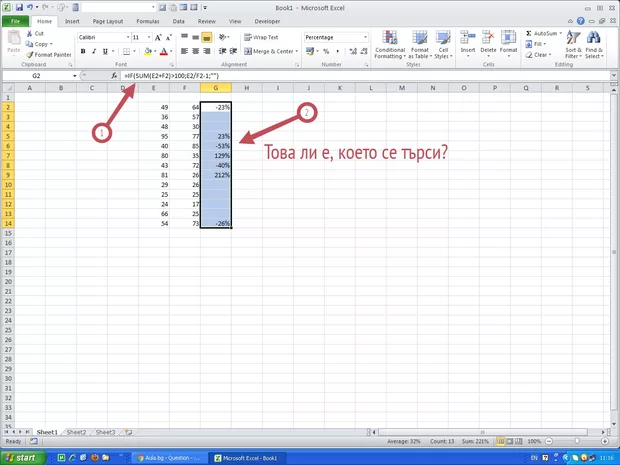Open Cell Styles gallery
This screenshot has height=465, width=620.
(x=443, y=45)
